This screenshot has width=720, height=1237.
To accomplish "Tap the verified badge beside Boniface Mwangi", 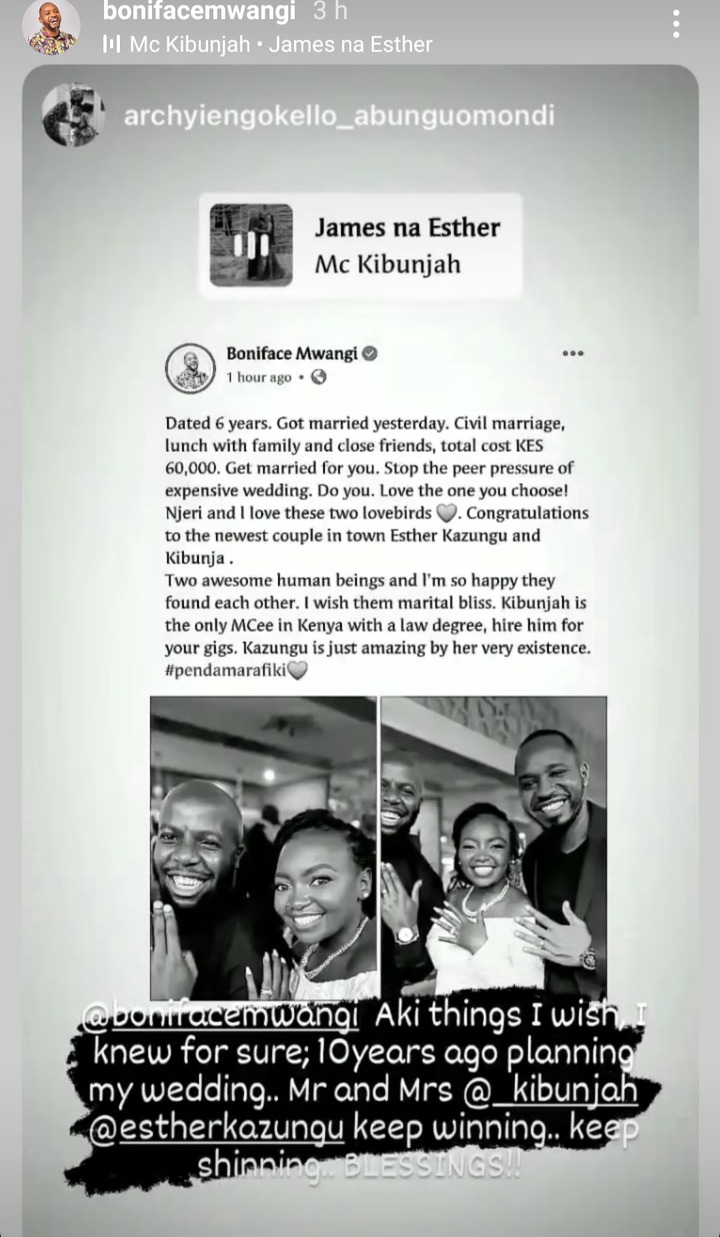I will (x=369, y=353).
